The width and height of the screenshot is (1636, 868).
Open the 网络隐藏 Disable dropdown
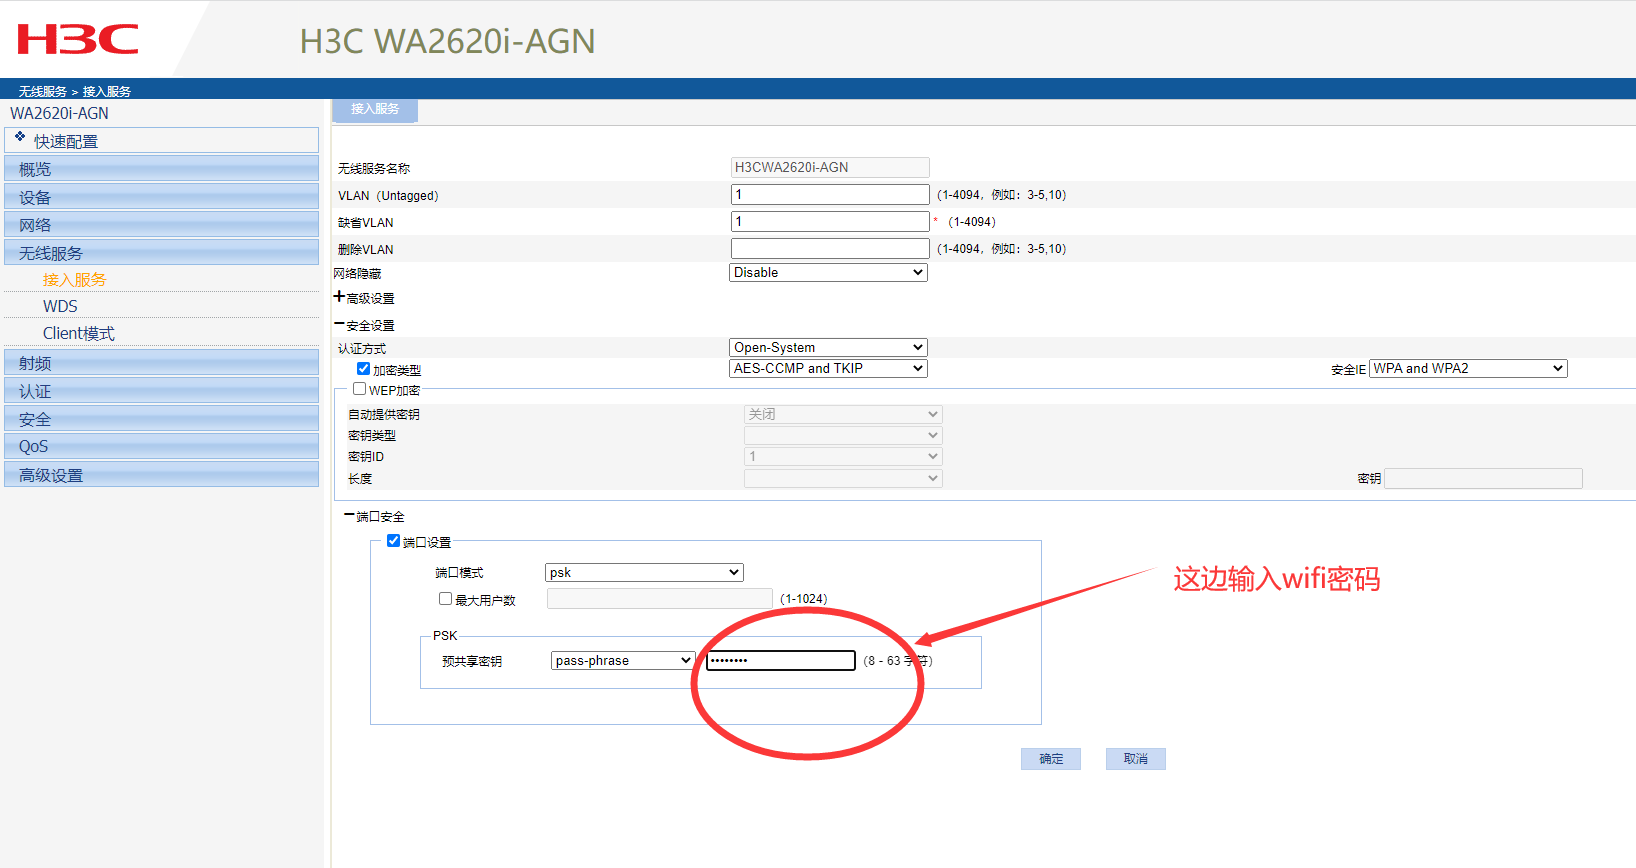coord(828,272)
